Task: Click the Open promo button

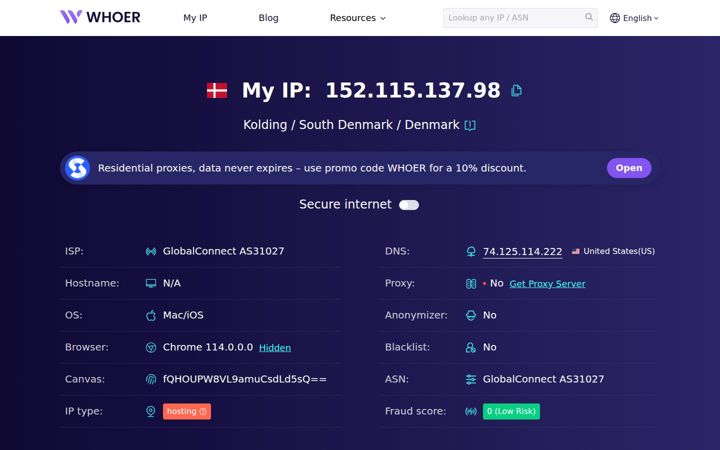Action: coord(629,168)
